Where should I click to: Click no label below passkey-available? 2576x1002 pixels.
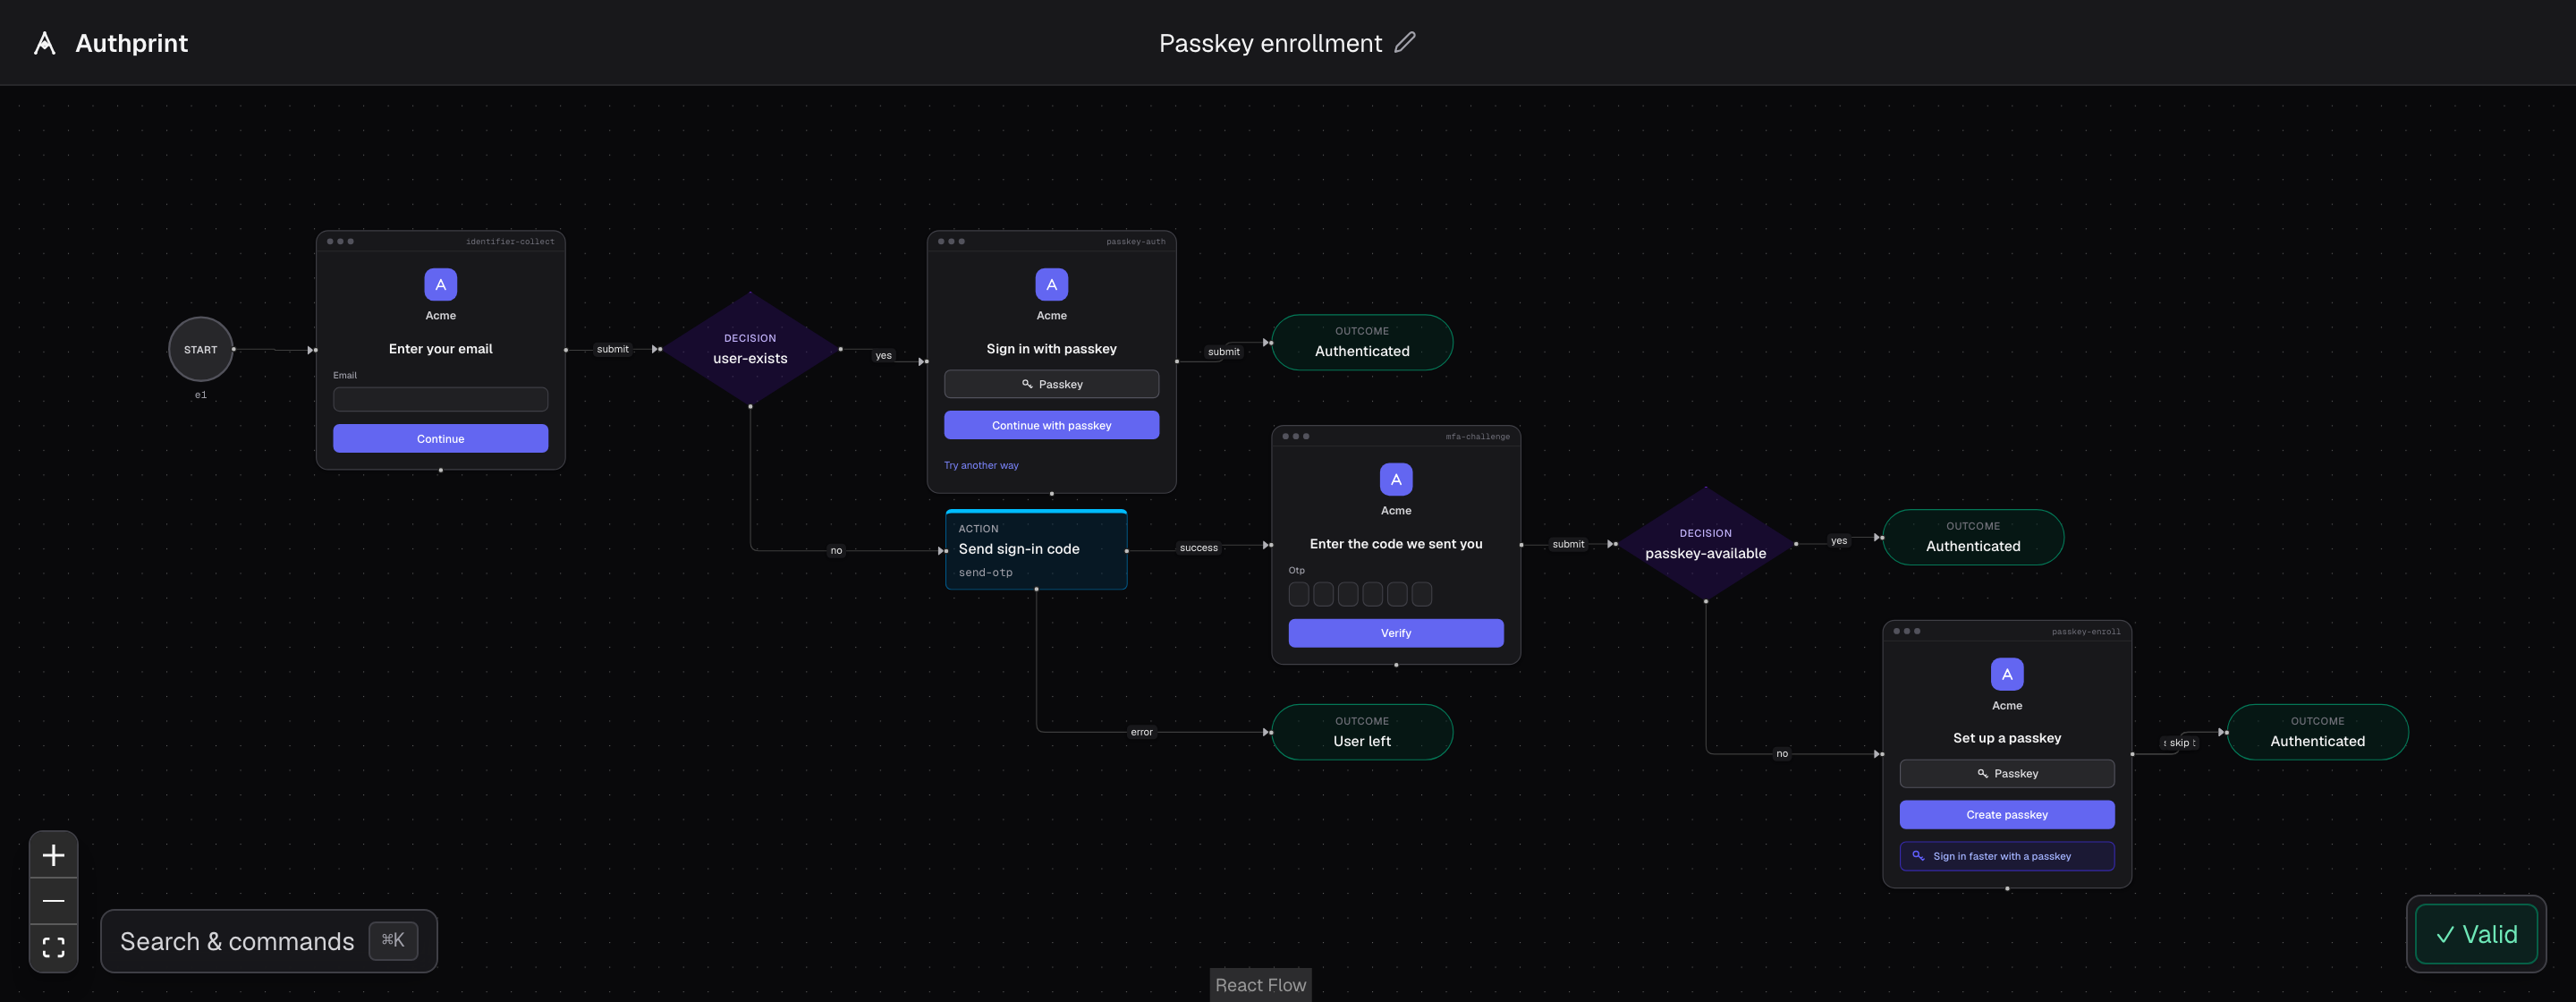point(1781,754)
